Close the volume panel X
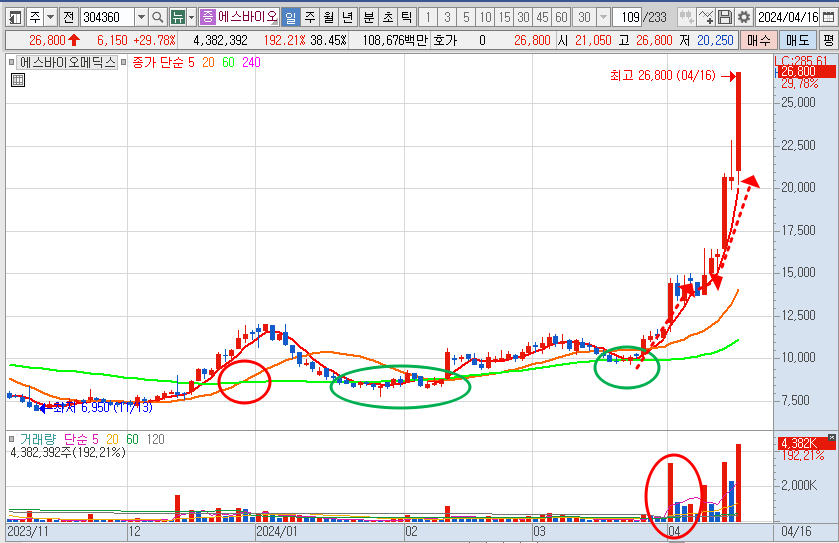The image size is (839, 543). click(x=832, y=438)
